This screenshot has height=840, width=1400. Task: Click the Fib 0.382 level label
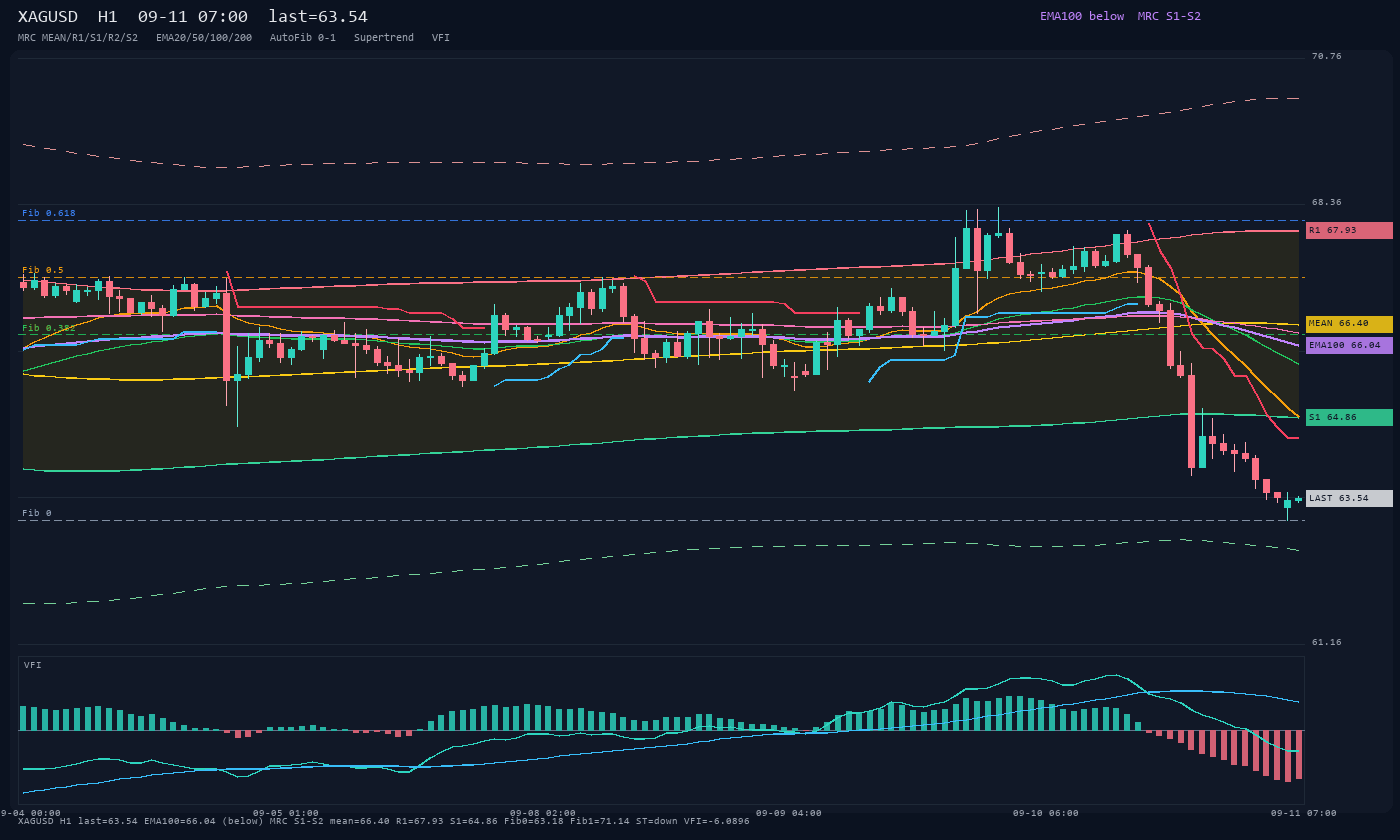pyautogui.click(x=49, y=328)
